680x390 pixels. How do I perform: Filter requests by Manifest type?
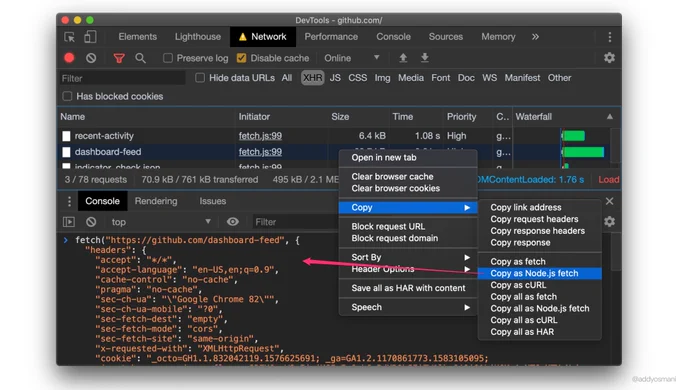(x=522, y=78)
